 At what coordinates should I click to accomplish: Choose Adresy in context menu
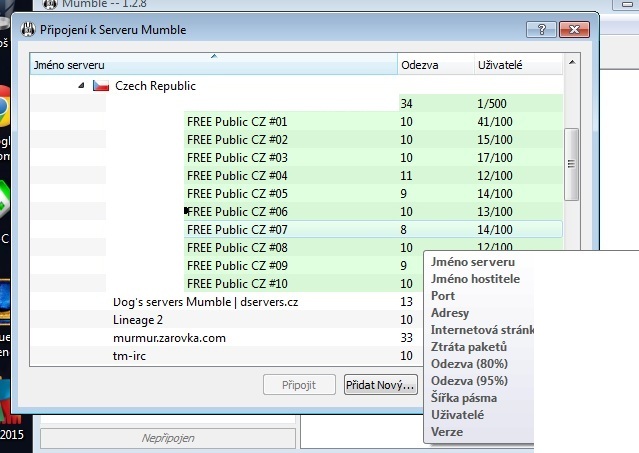[x=450, y=313]
